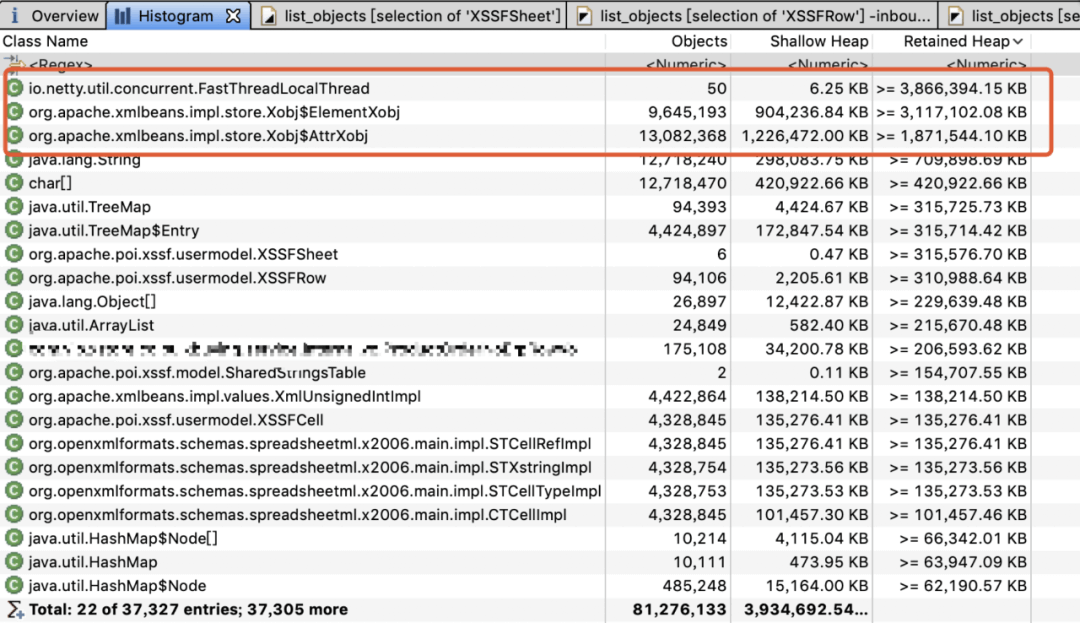
Task: Sort by the Class Name column header
Action: pos(45,41)
